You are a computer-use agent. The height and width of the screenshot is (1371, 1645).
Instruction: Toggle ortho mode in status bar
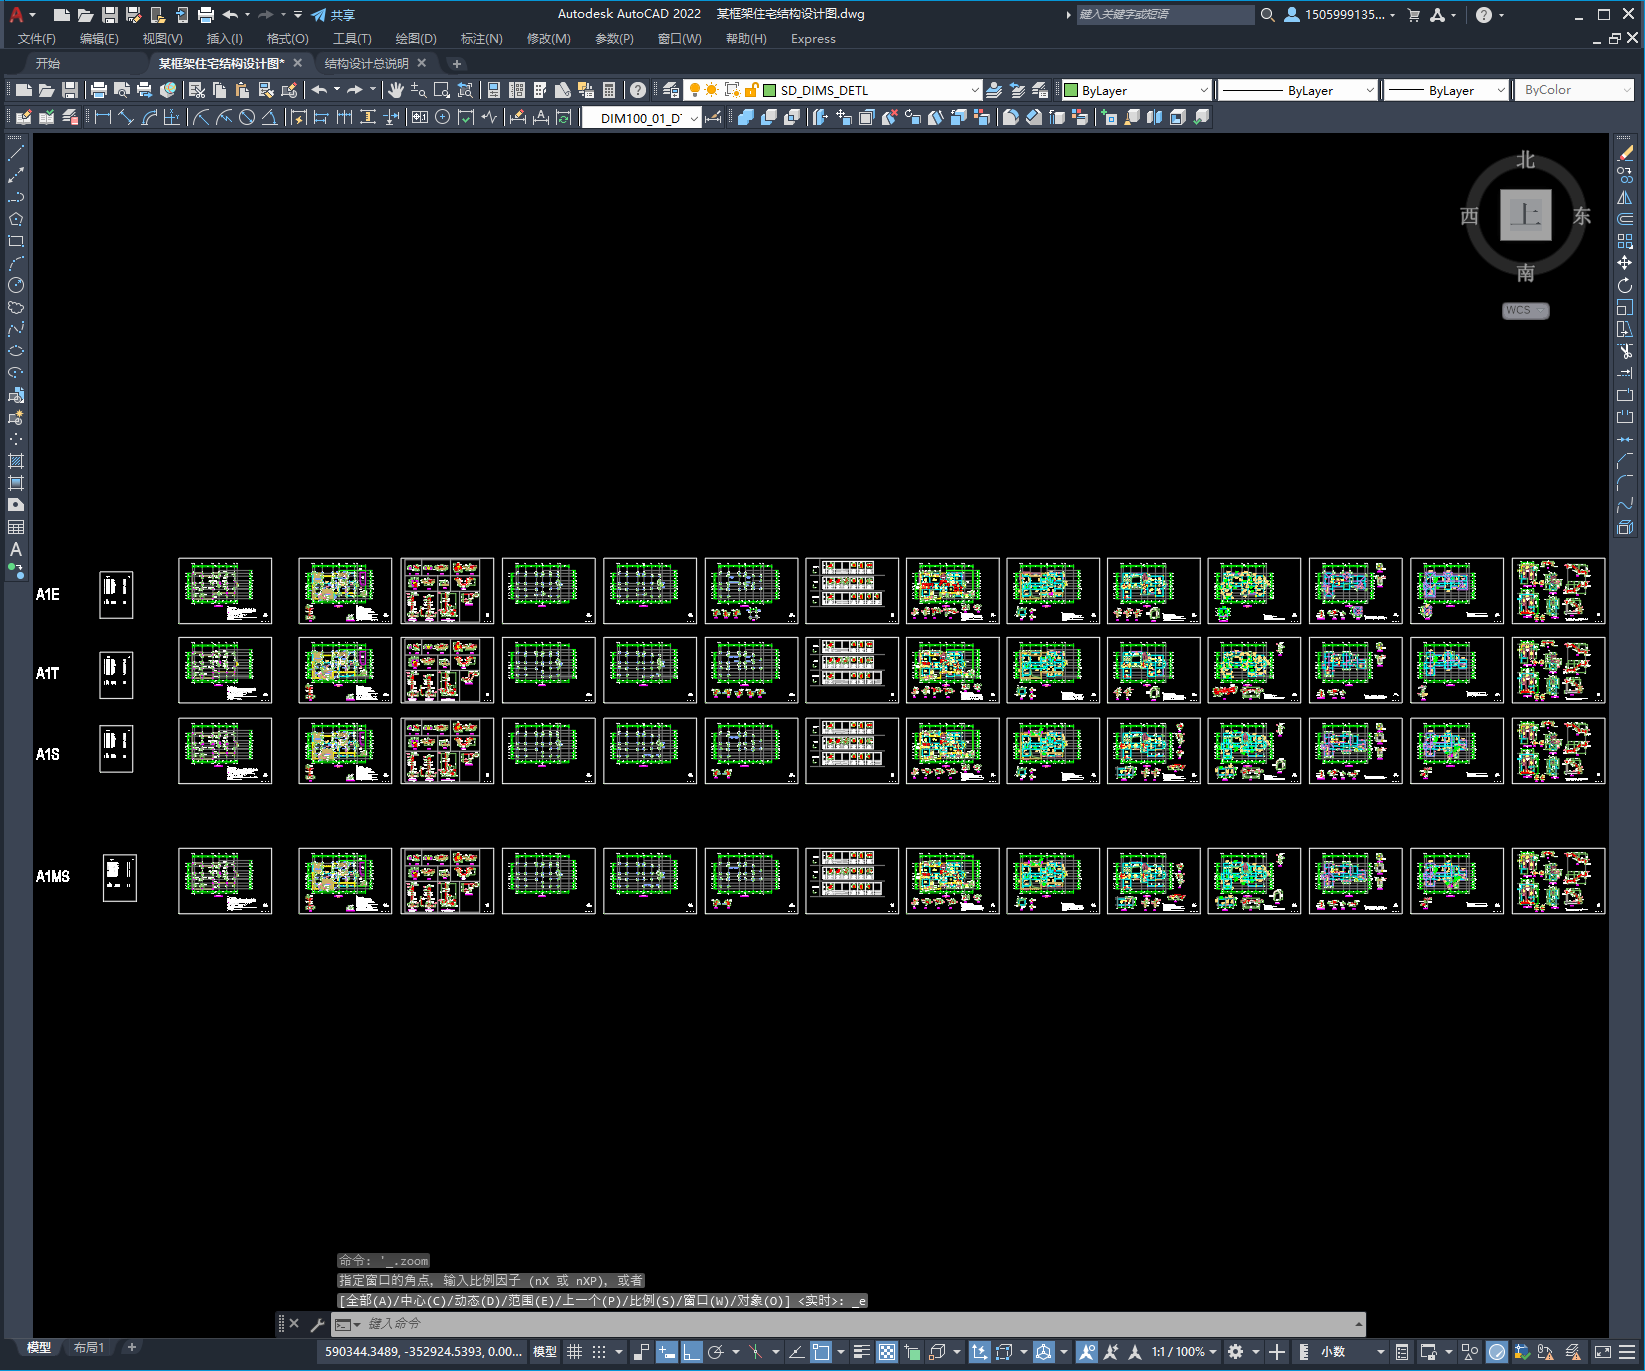[x=692, y=1352]
